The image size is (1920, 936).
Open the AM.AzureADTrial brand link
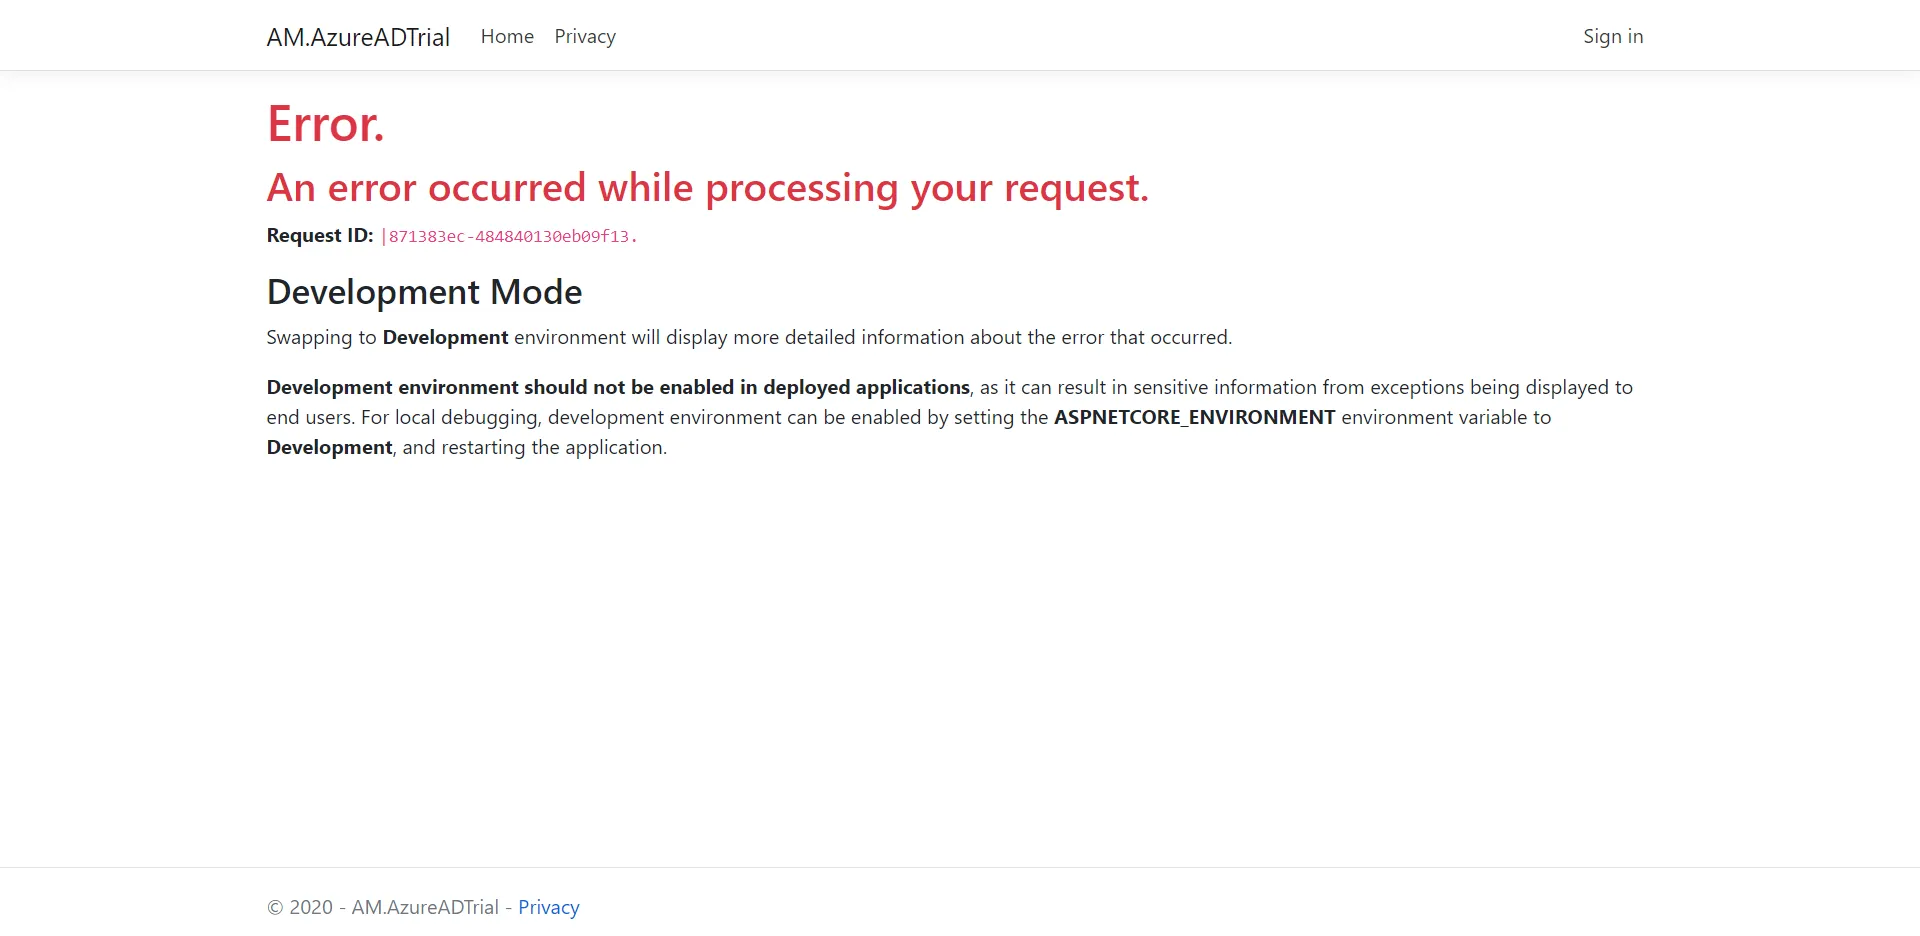click(358, 37)
